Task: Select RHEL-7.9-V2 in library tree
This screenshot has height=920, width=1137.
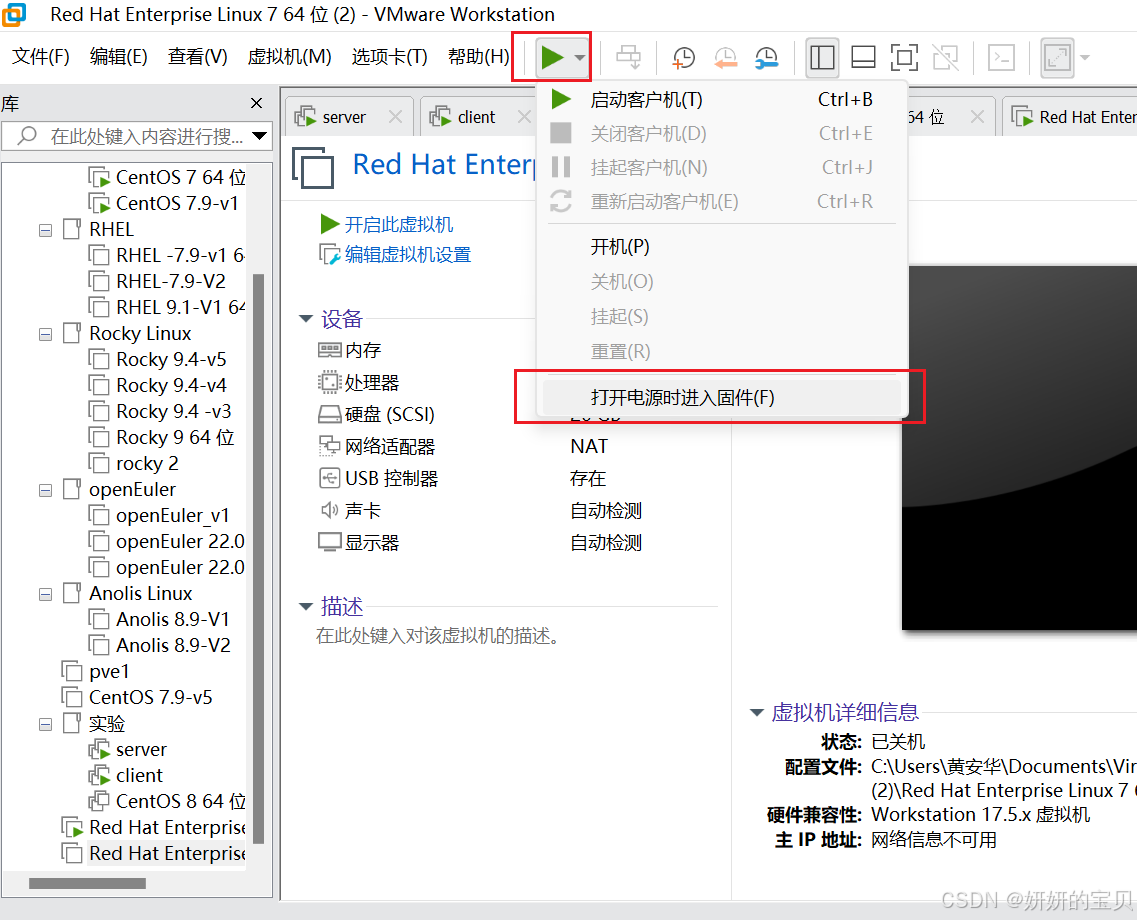Action: pyautogui.click(x=170, y=281)
